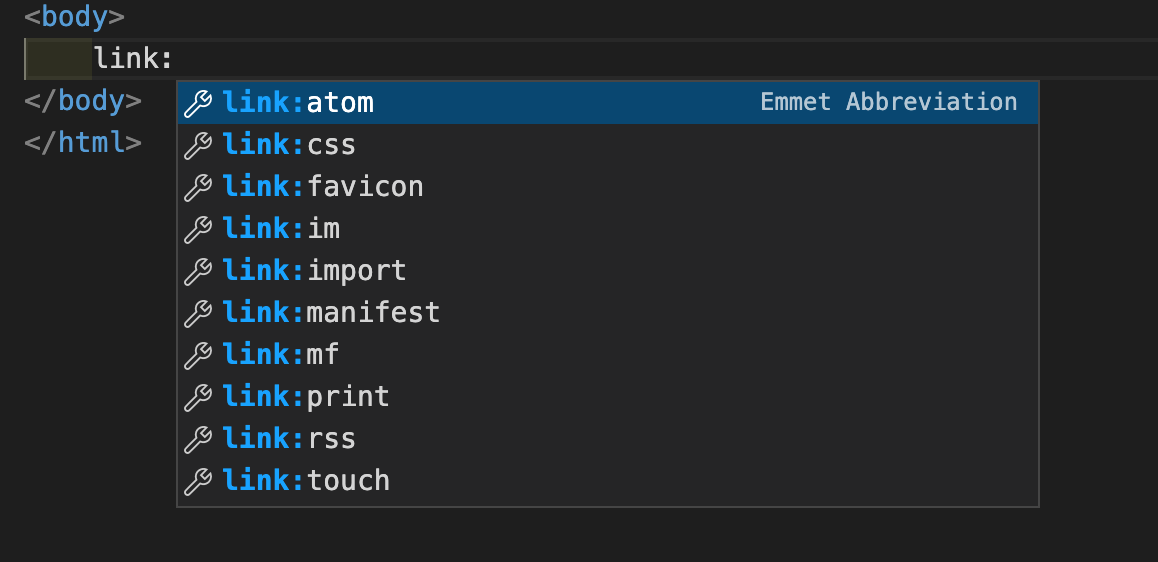Viewport: 1158px width, 562px height.
Task: Choose the link:css suggestion
Action: pos(289,145)
